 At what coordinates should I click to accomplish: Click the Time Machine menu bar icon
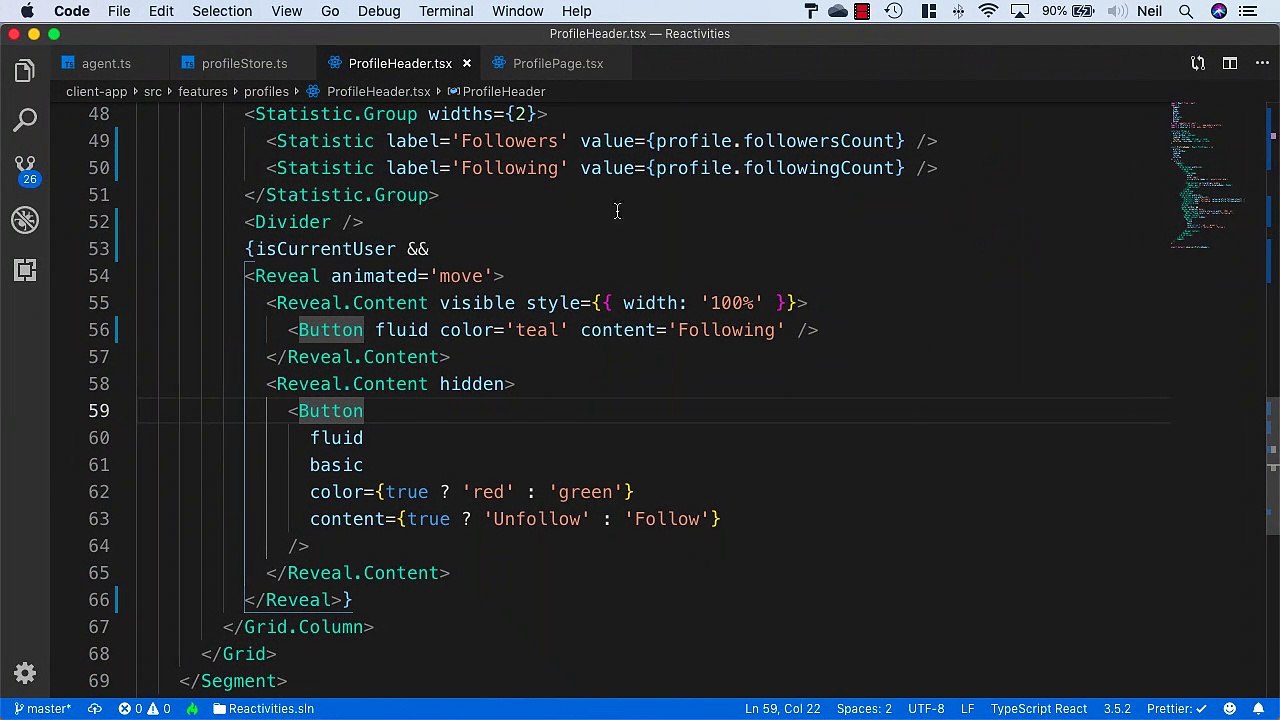pyautogui.click(x=894, y=11)
